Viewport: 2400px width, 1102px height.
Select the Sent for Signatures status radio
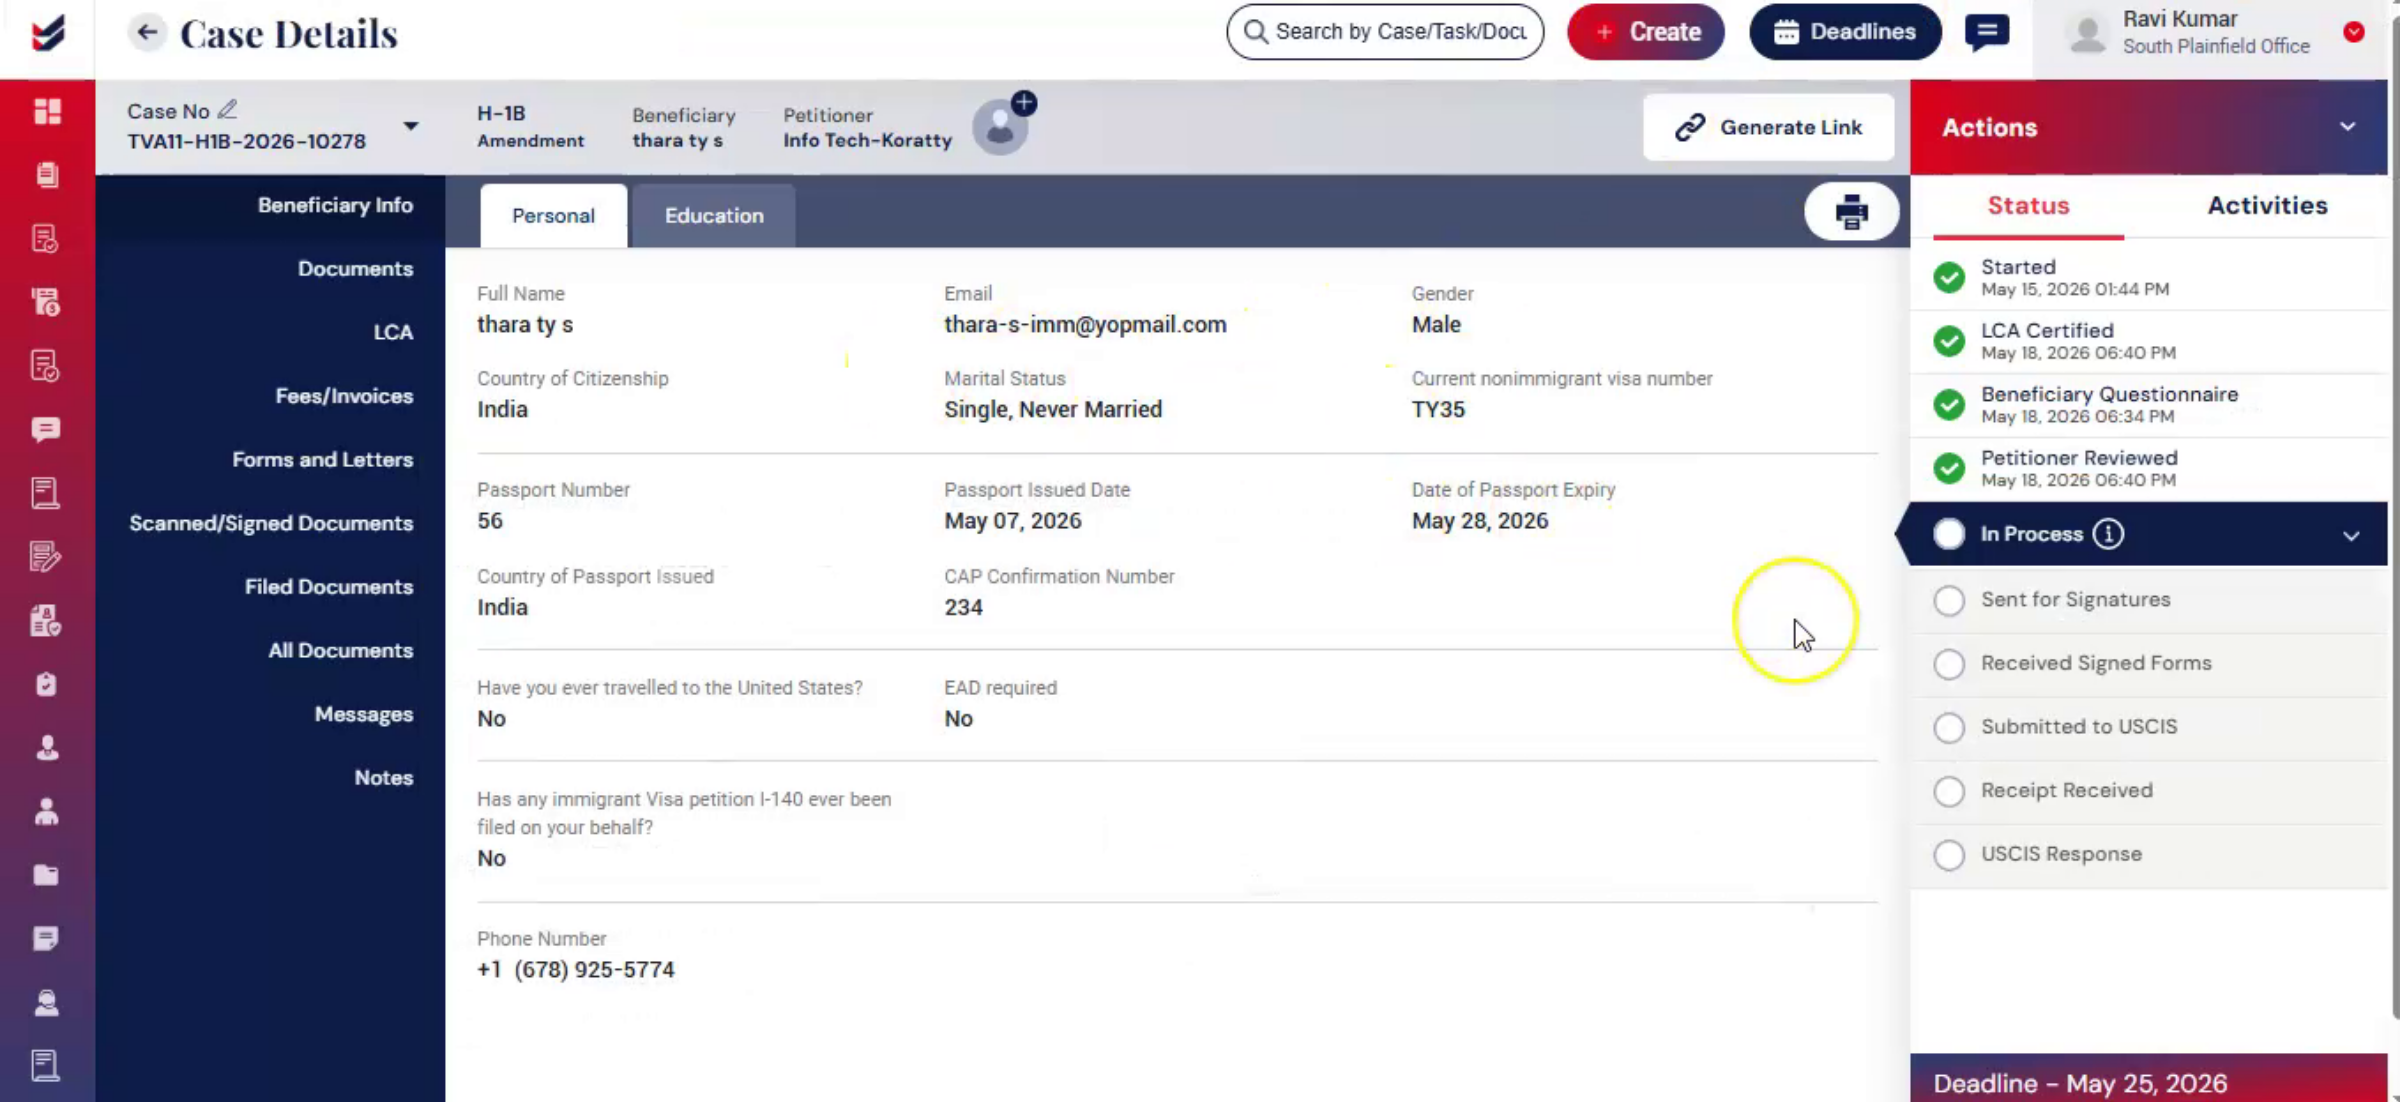tap(1949, 600)
